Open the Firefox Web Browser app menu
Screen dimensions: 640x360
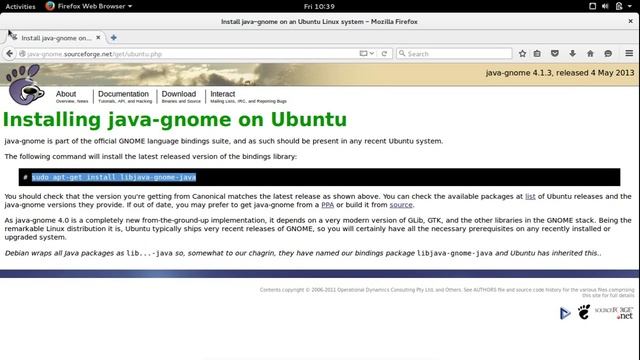89,6
